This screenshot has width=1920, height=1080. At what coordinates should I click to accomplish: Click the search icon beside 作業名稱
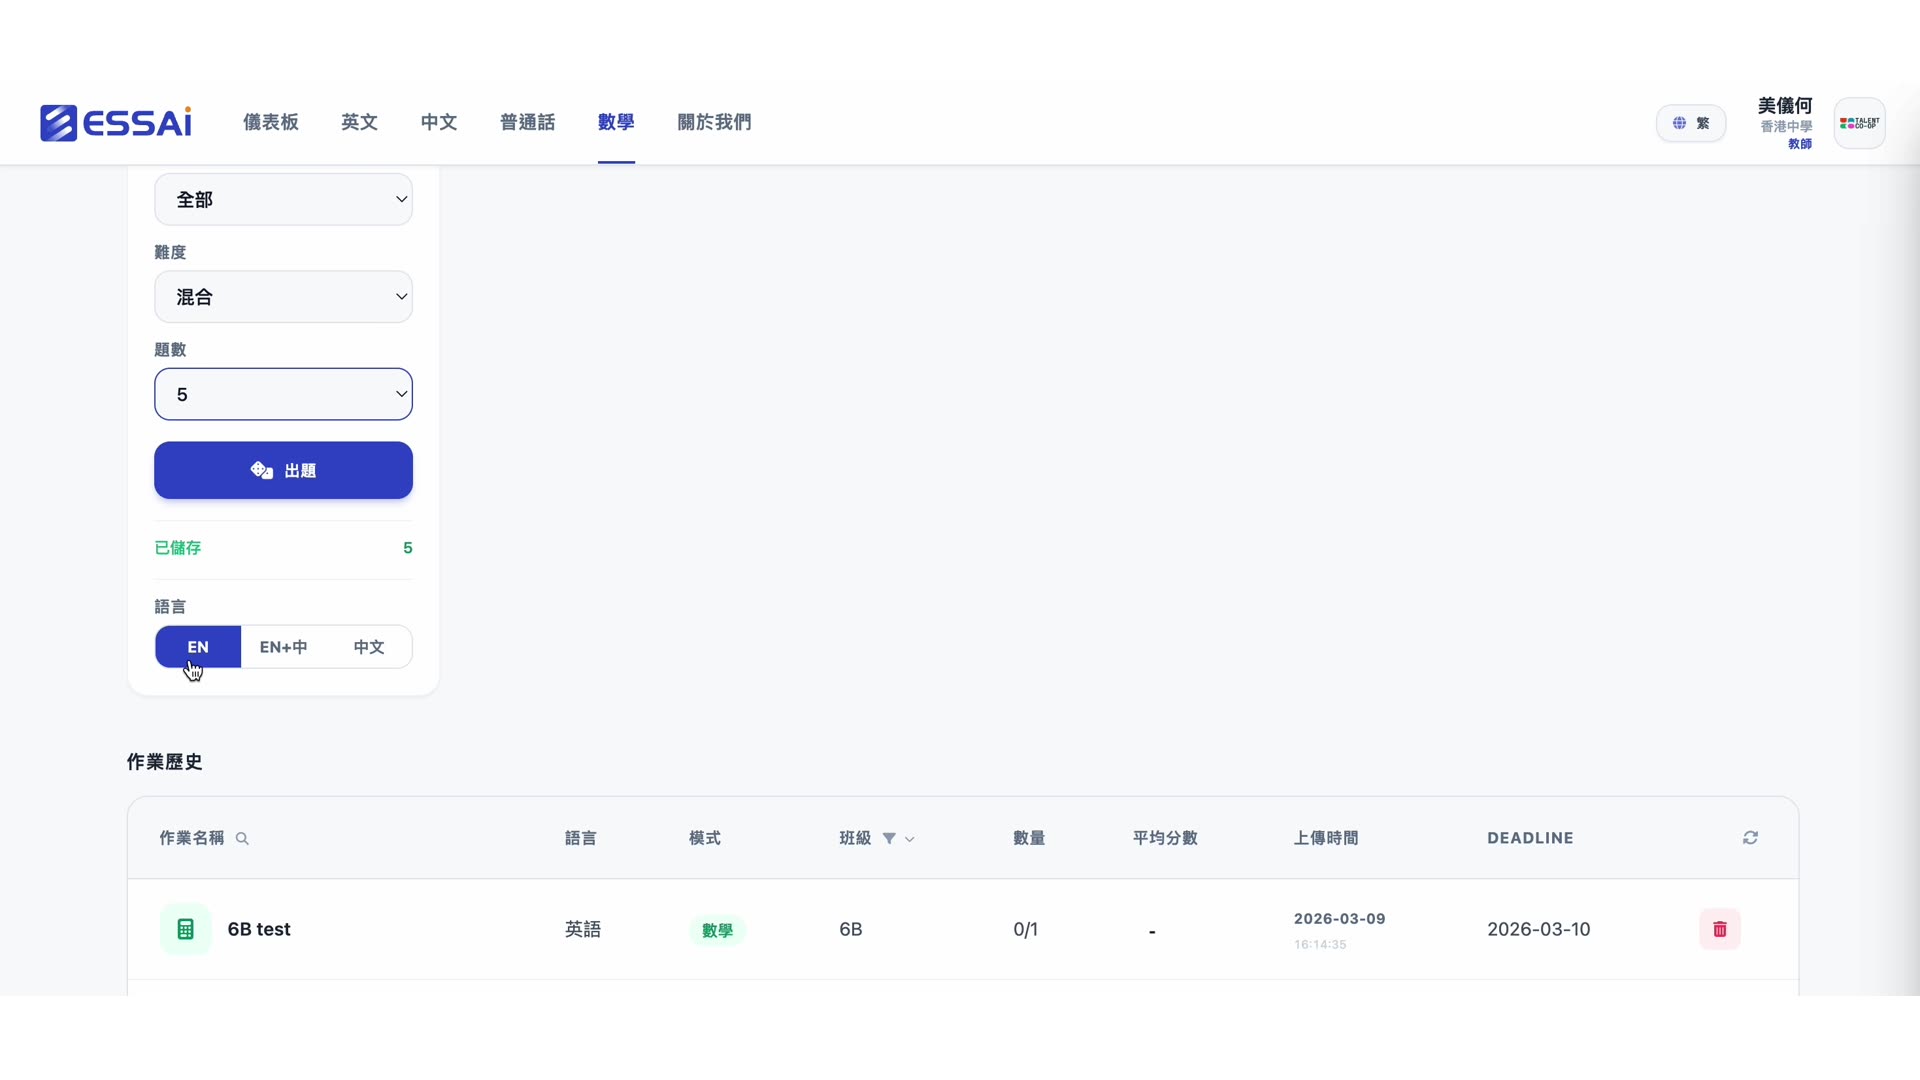click(x=243, y=839)
